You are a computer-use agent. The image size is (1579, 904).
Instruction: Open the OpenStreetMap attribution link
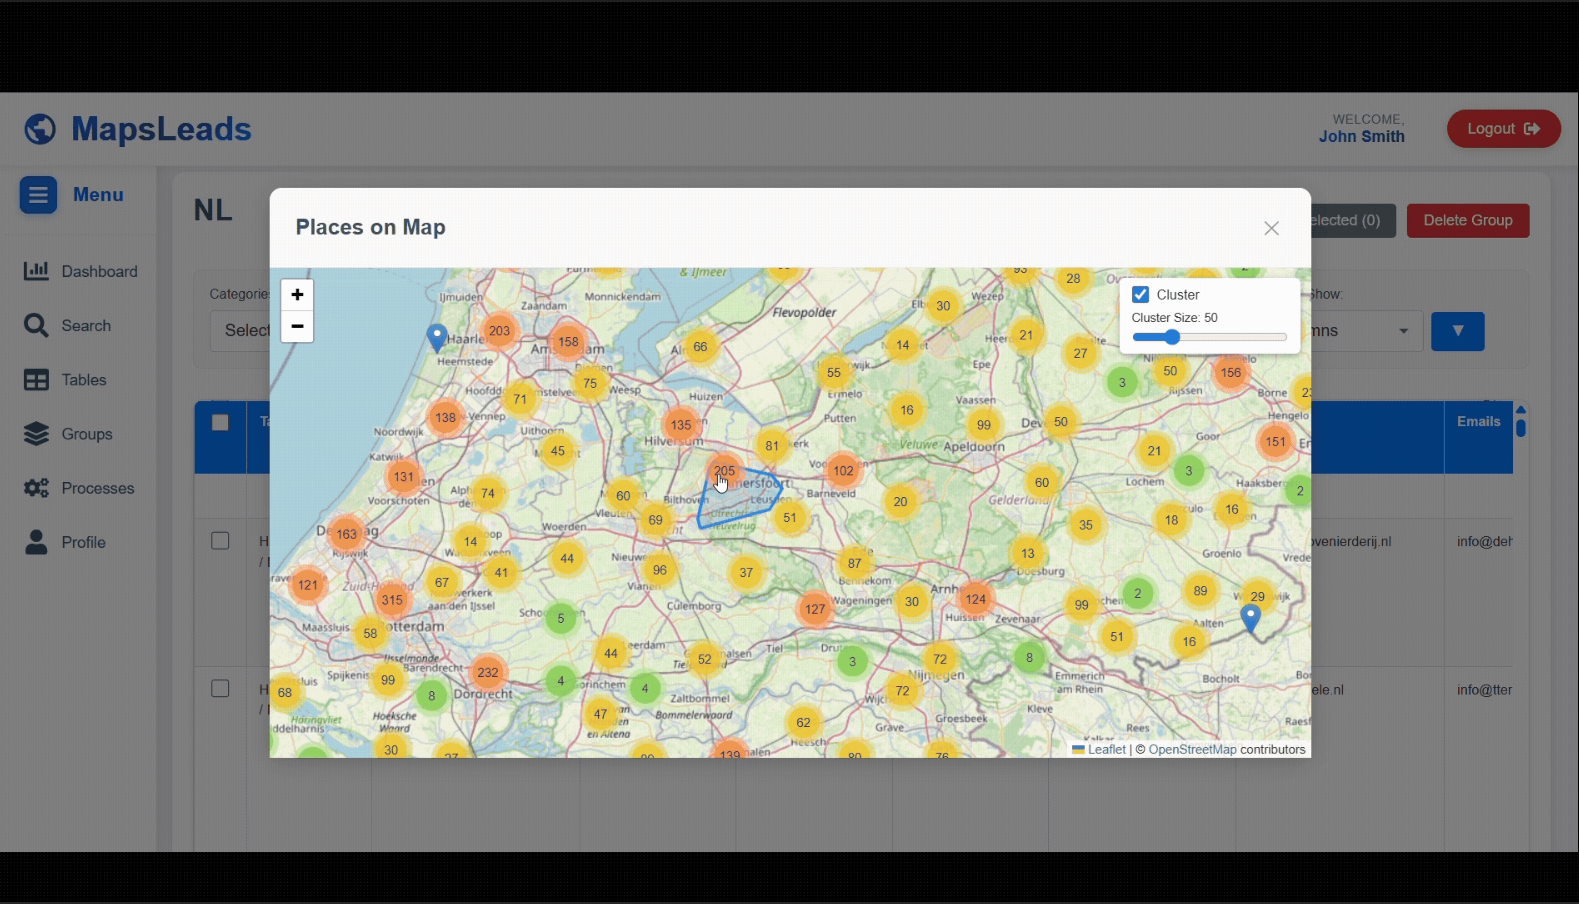coord(1192,749)
